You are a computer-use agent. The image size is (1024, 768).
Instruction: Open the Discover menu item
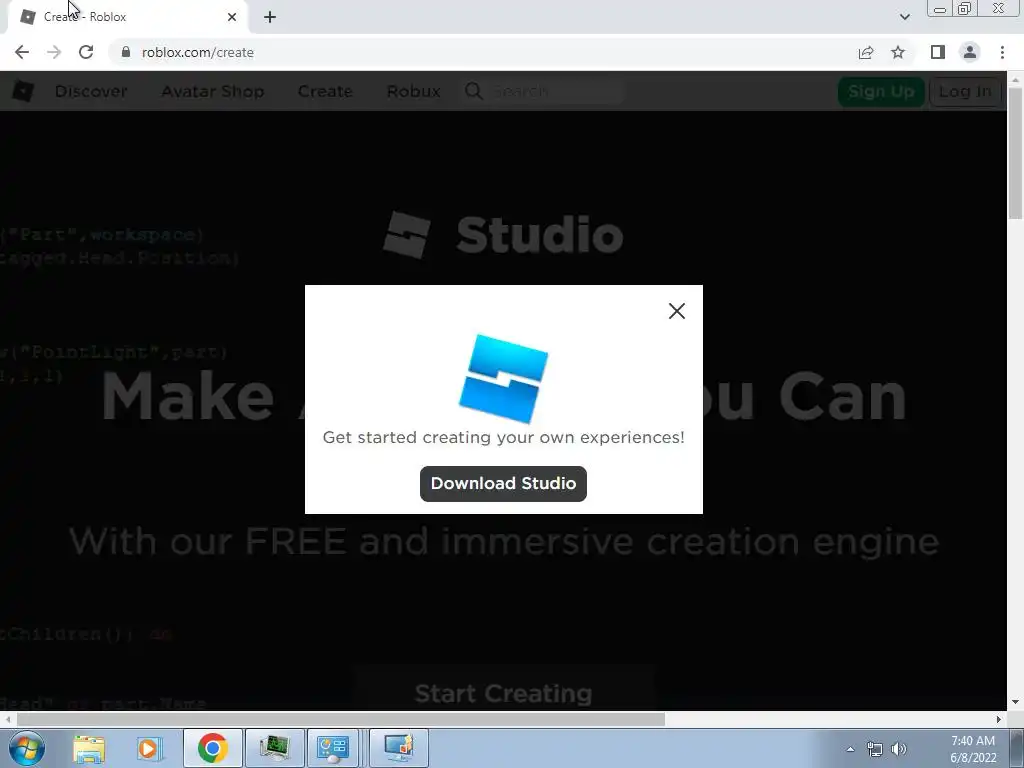tap(91, 91)
